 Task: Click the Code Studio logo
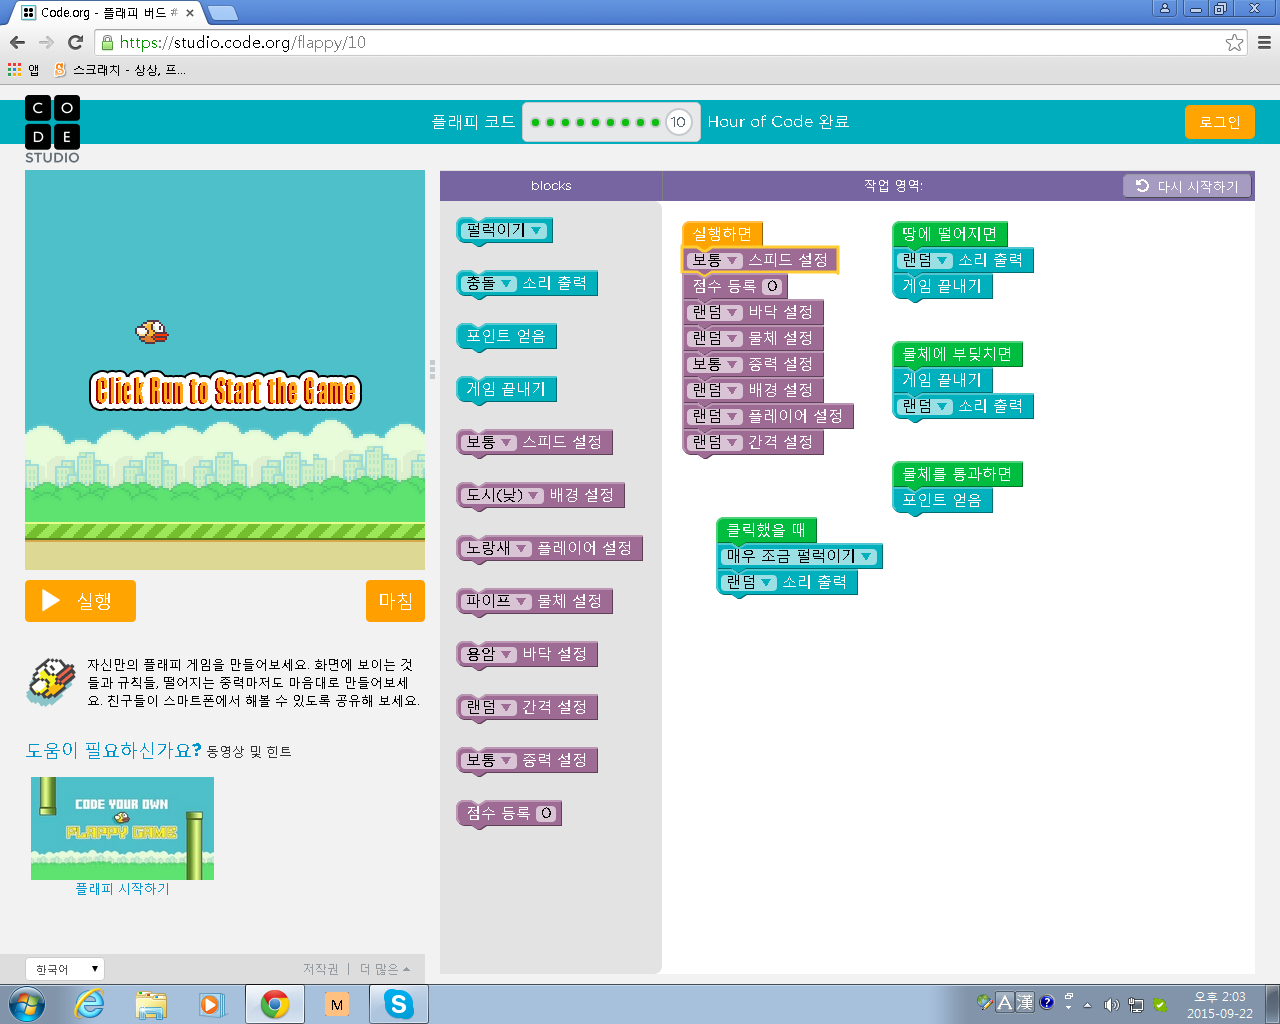(52, 130)
